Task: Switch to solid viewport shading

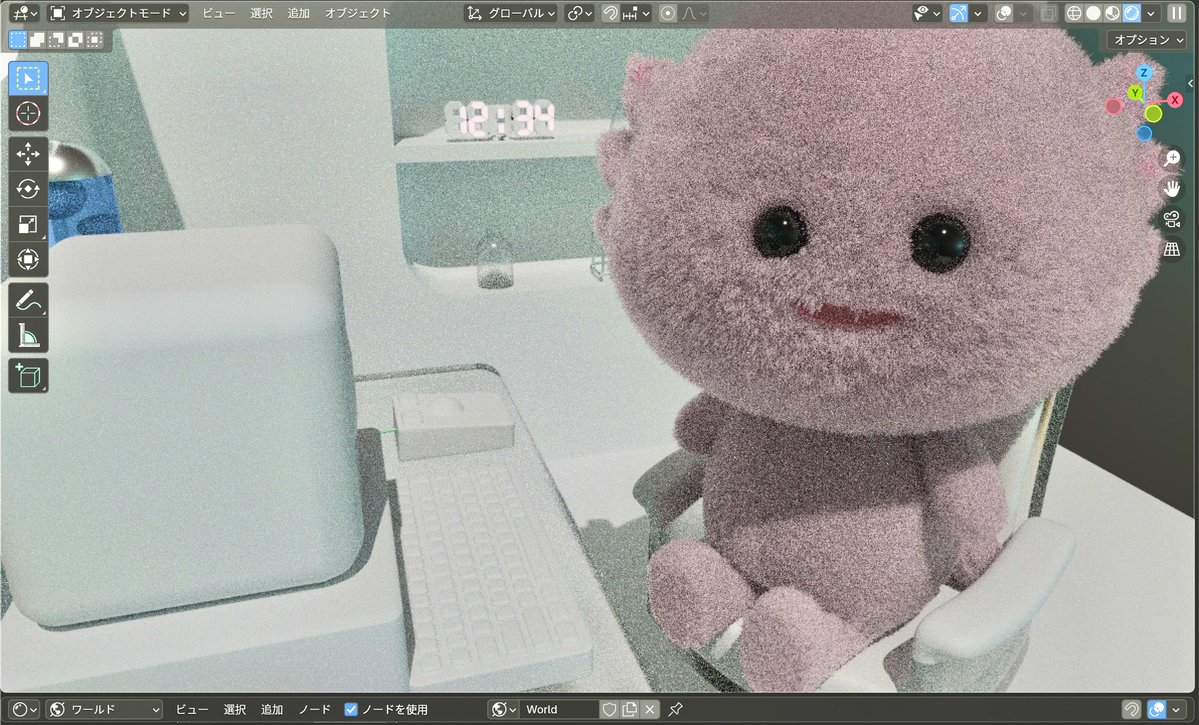Action: (1093, 13)
